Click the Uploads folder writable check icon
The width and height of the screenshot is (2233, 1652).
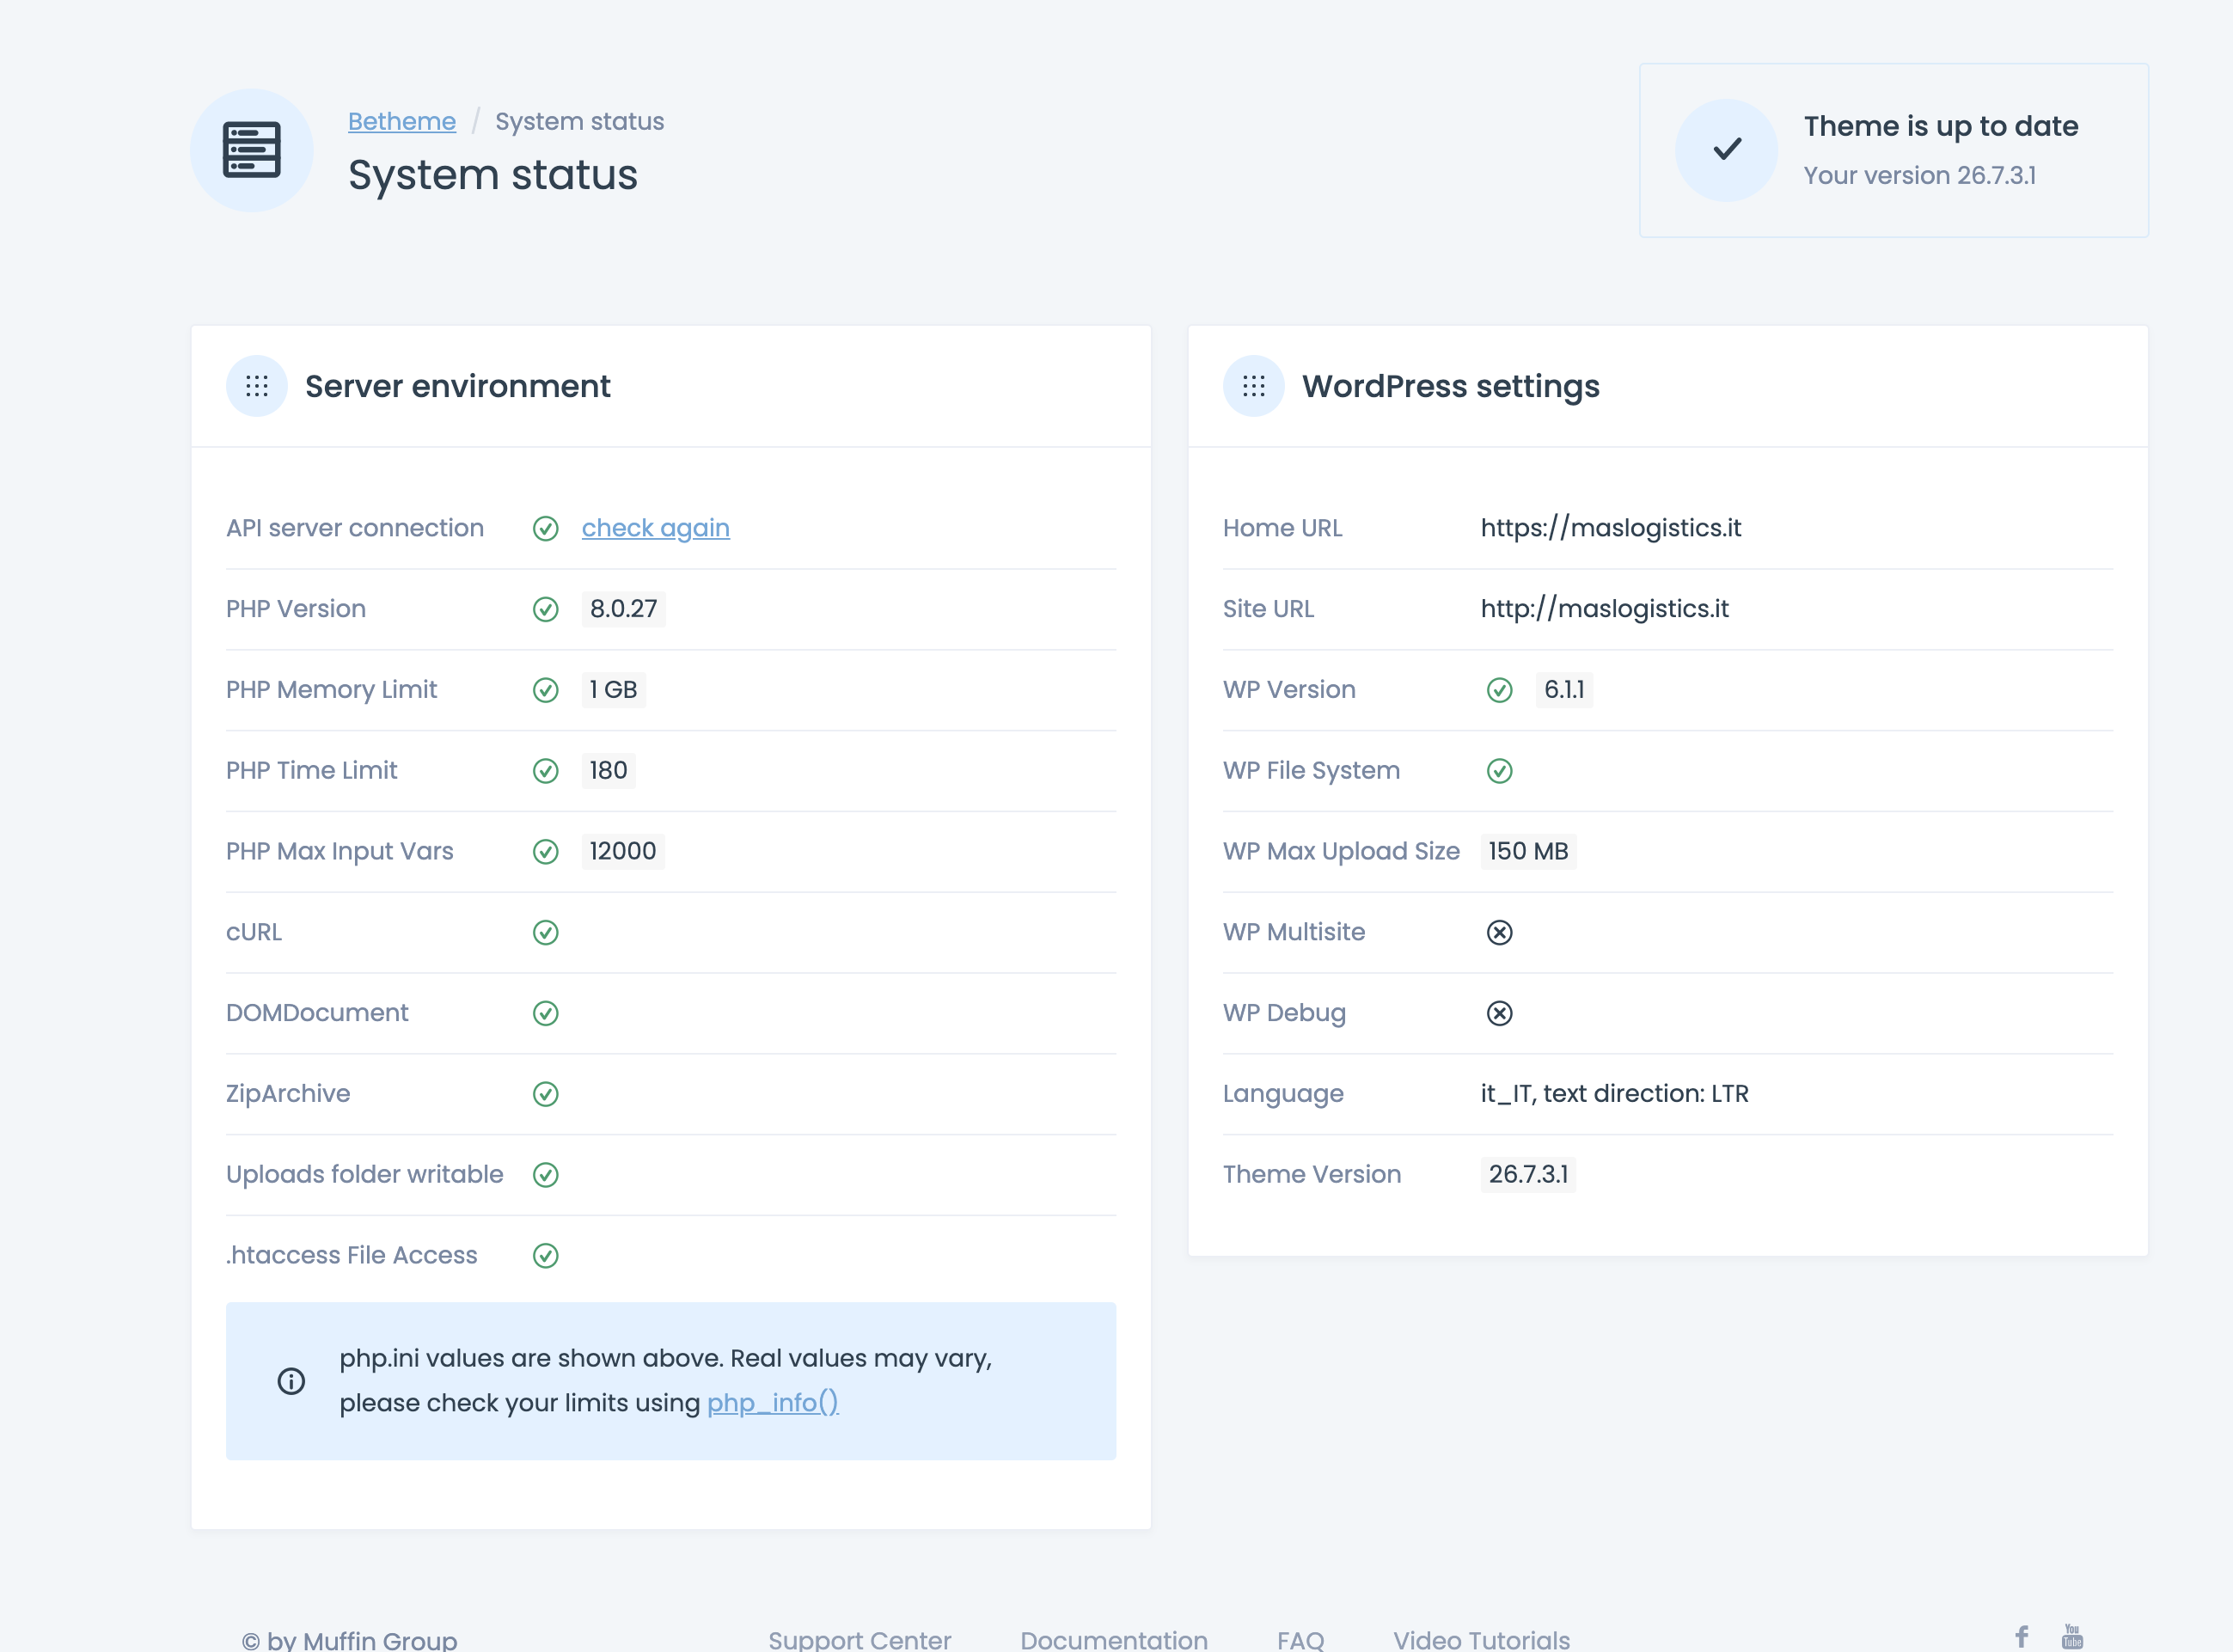[545, 1175]
